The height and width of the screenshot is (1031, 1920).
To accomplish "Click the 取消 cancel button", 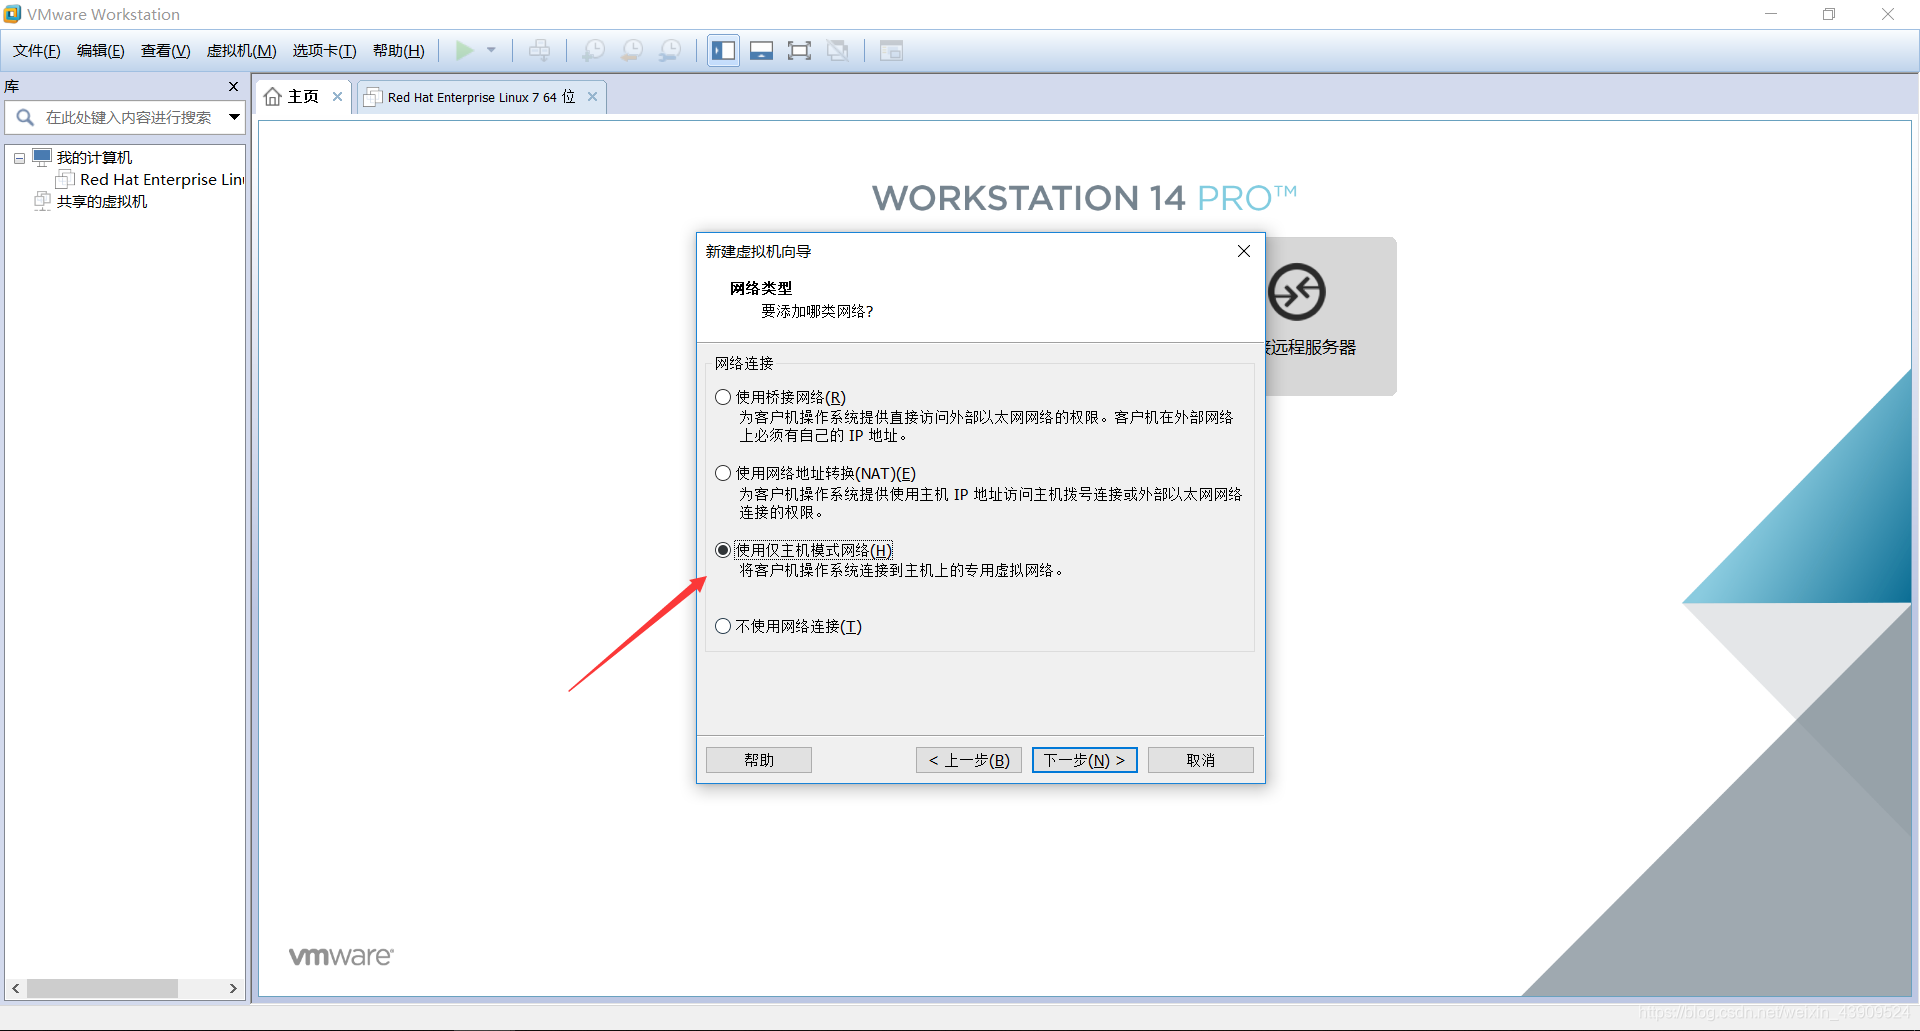I will coord(1201,760).
